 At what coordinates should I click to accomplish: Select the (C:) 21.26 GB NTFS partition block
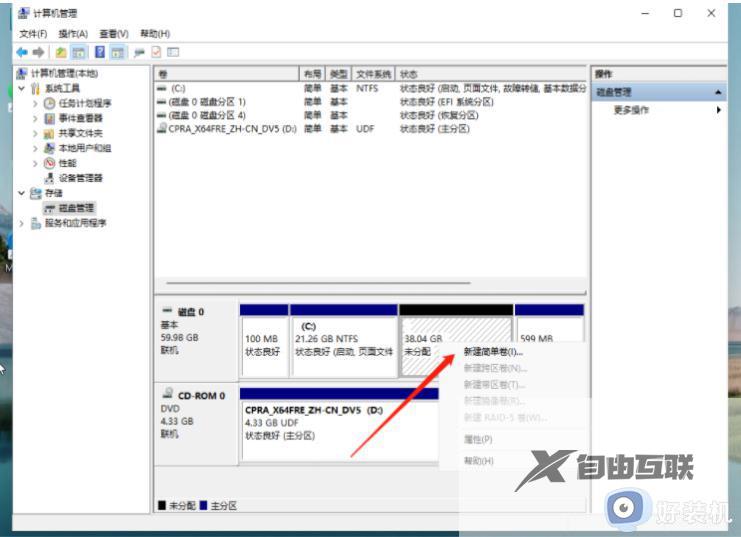point(344,341)
